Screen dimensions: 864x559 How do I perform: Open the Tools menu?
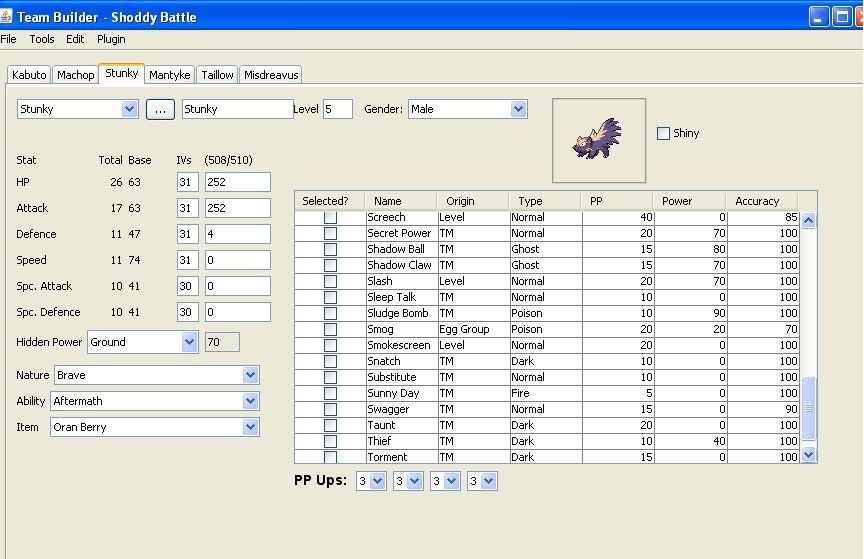(42, 39)
